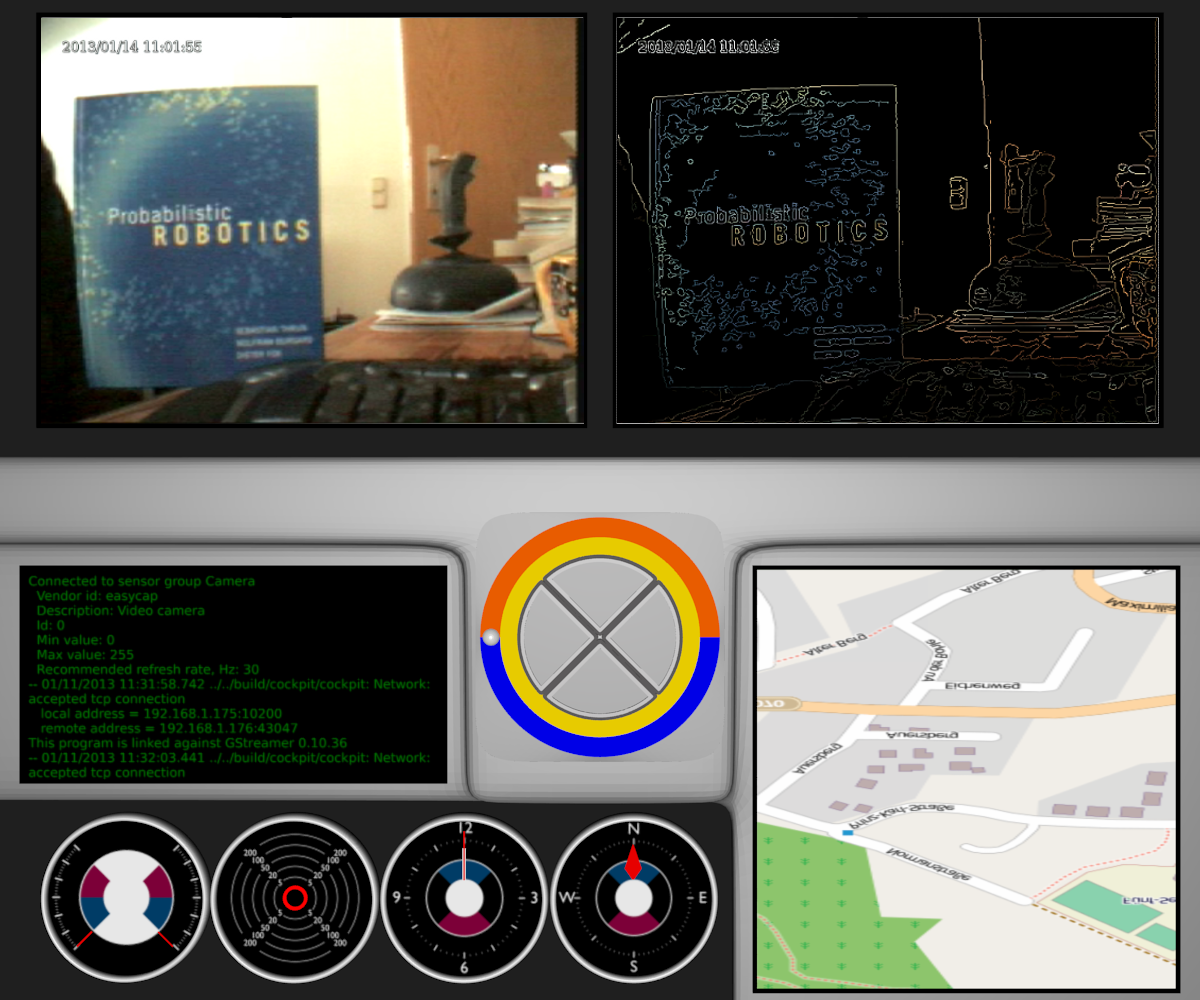Click 'Min value: 0' in the console
Viewport: 1200px width, 1000px height.
click(x=75, y=640)
